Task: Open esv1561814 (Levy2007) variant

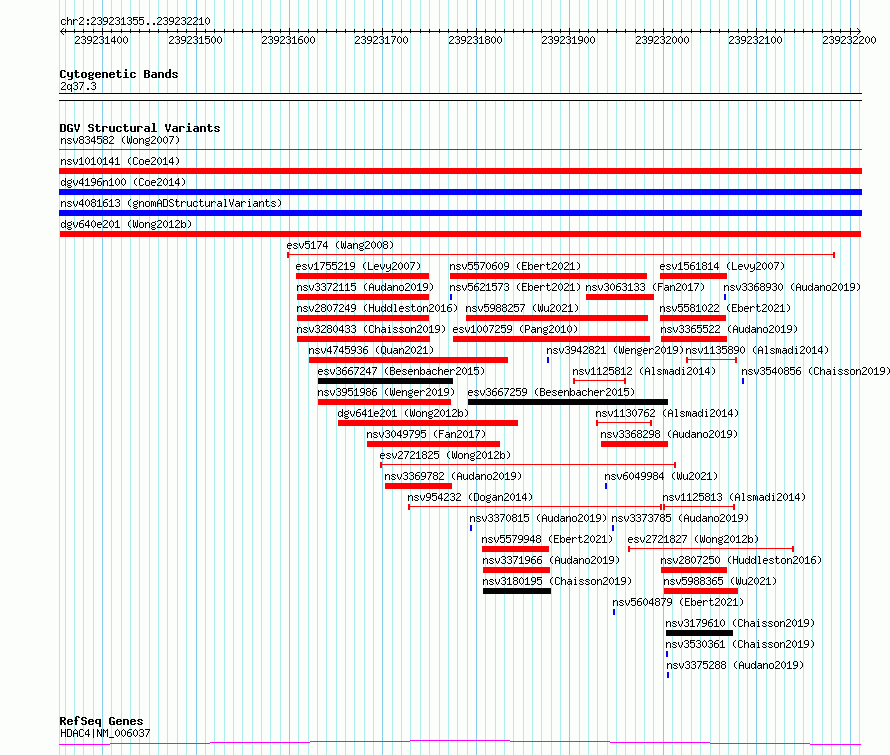Action: click(x=722, y=266)
